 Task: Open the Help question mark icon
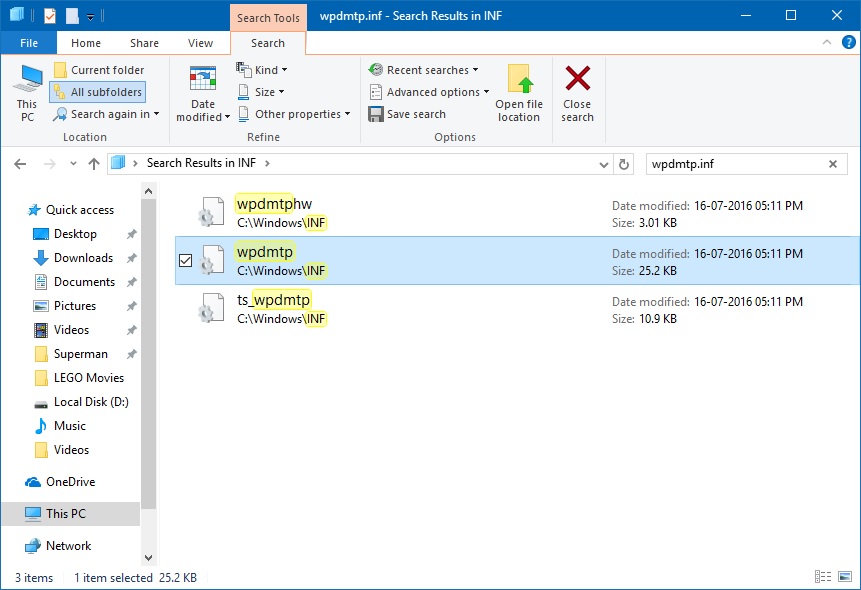click(x=848, y=42)
